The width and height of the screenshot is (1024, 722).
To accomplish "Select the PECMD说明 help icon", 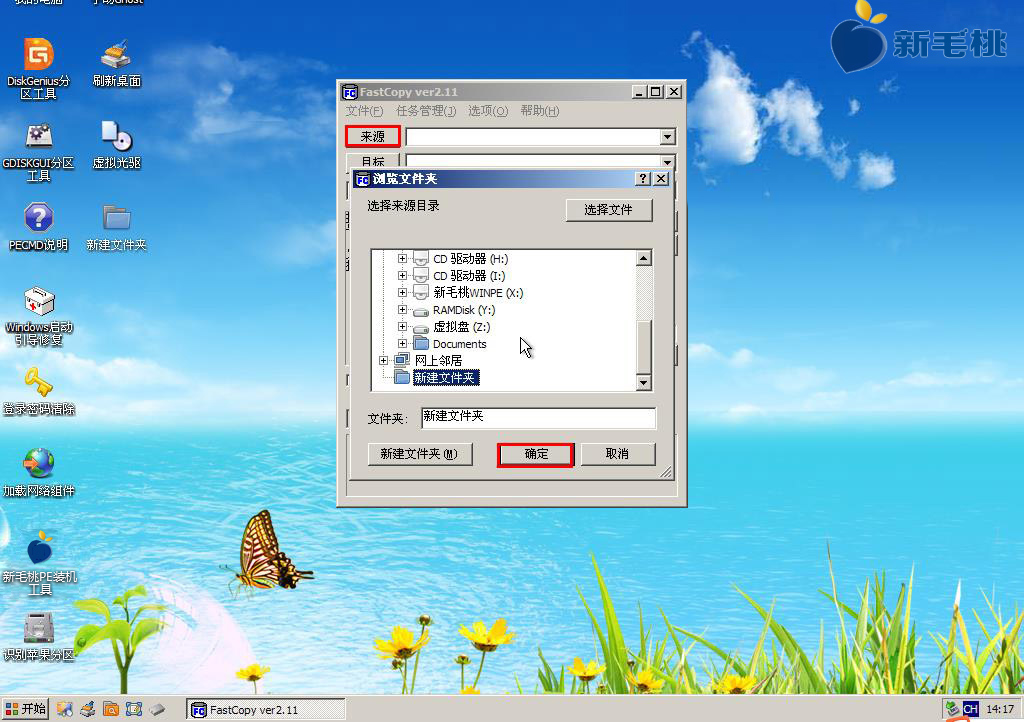I will 39,227.
